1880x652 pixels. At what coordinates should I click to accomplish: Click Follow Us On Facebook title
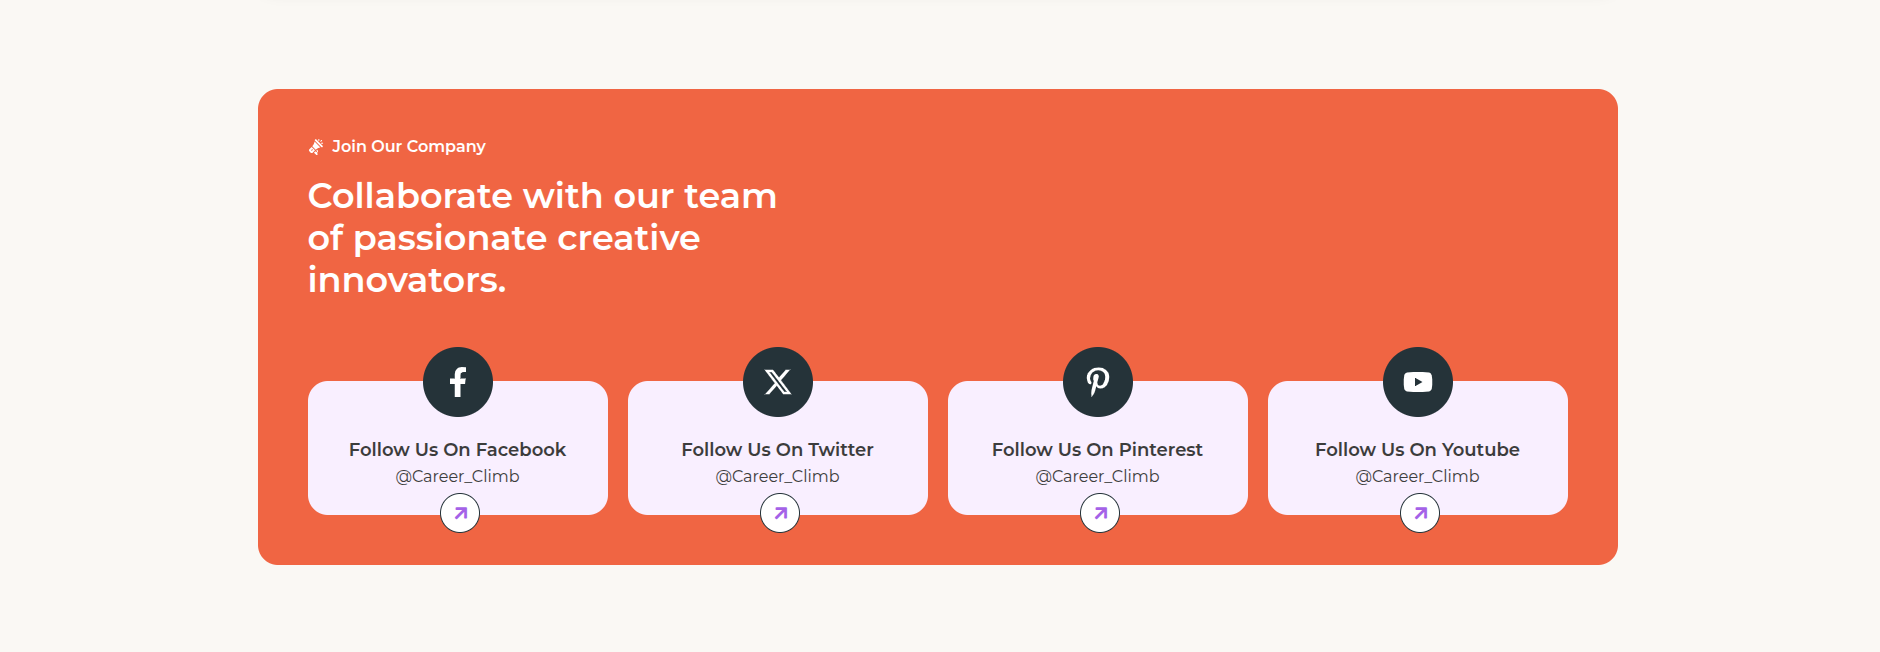458,450
